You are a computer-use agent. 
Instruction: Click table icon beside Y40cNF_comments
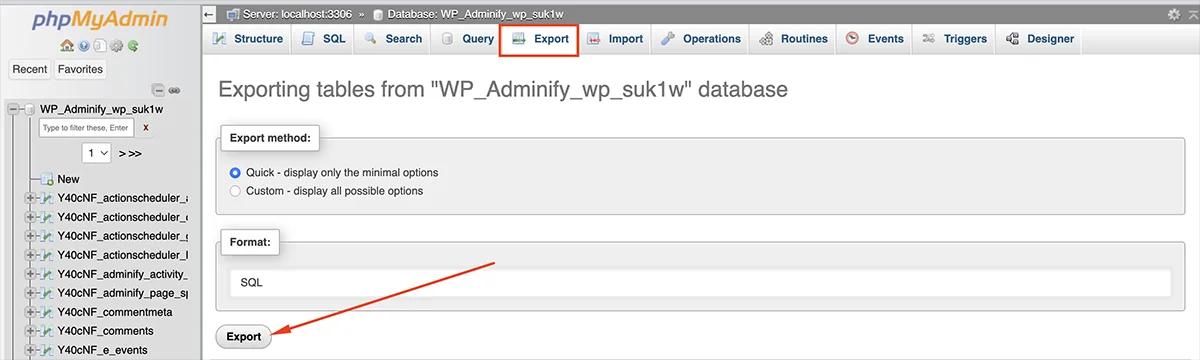point(47,331)
